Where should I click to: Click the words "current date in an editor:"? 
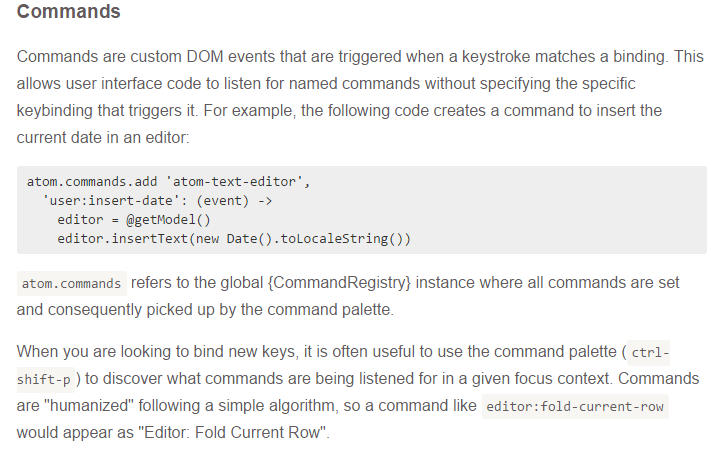click(104, 135)
